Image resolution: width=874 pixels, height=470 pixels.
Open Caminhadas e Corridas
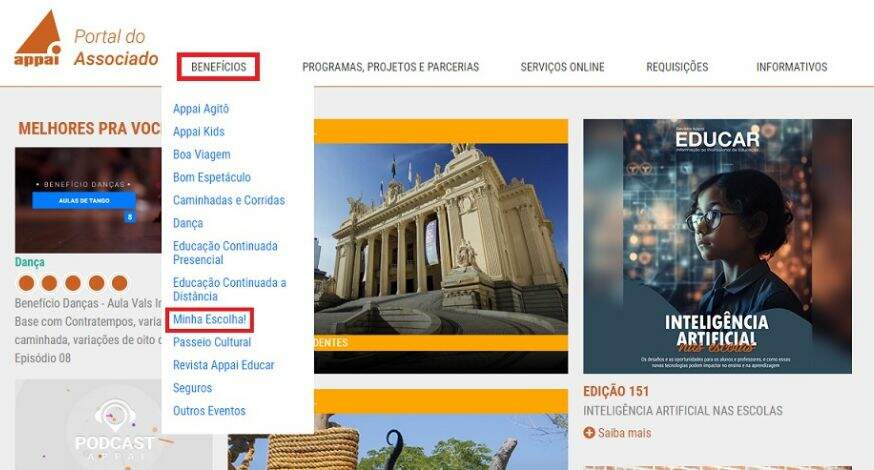point(229,200)
